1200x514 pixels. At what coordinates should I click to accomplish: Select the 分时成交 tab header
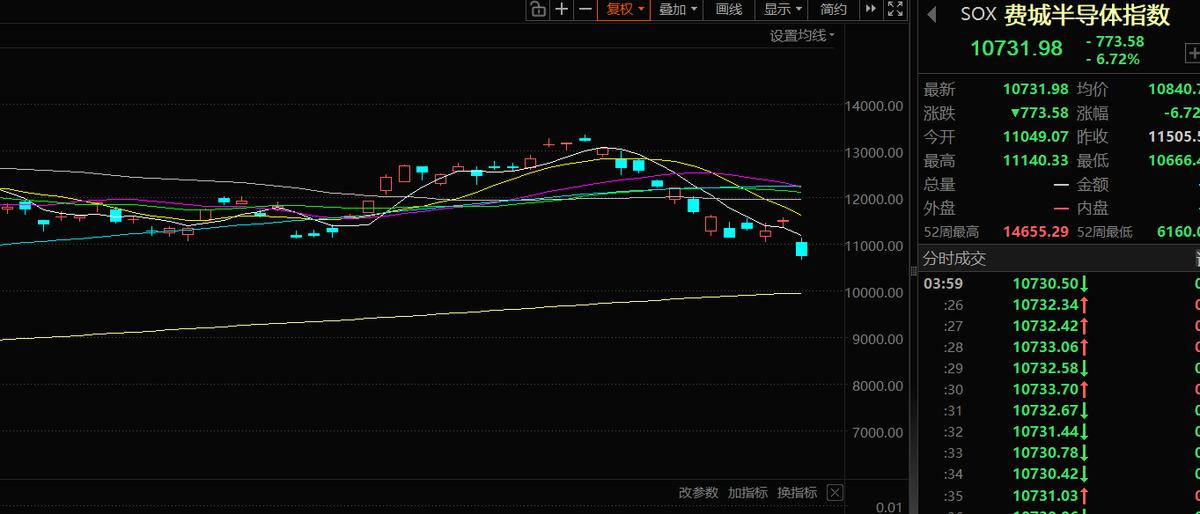954,258
